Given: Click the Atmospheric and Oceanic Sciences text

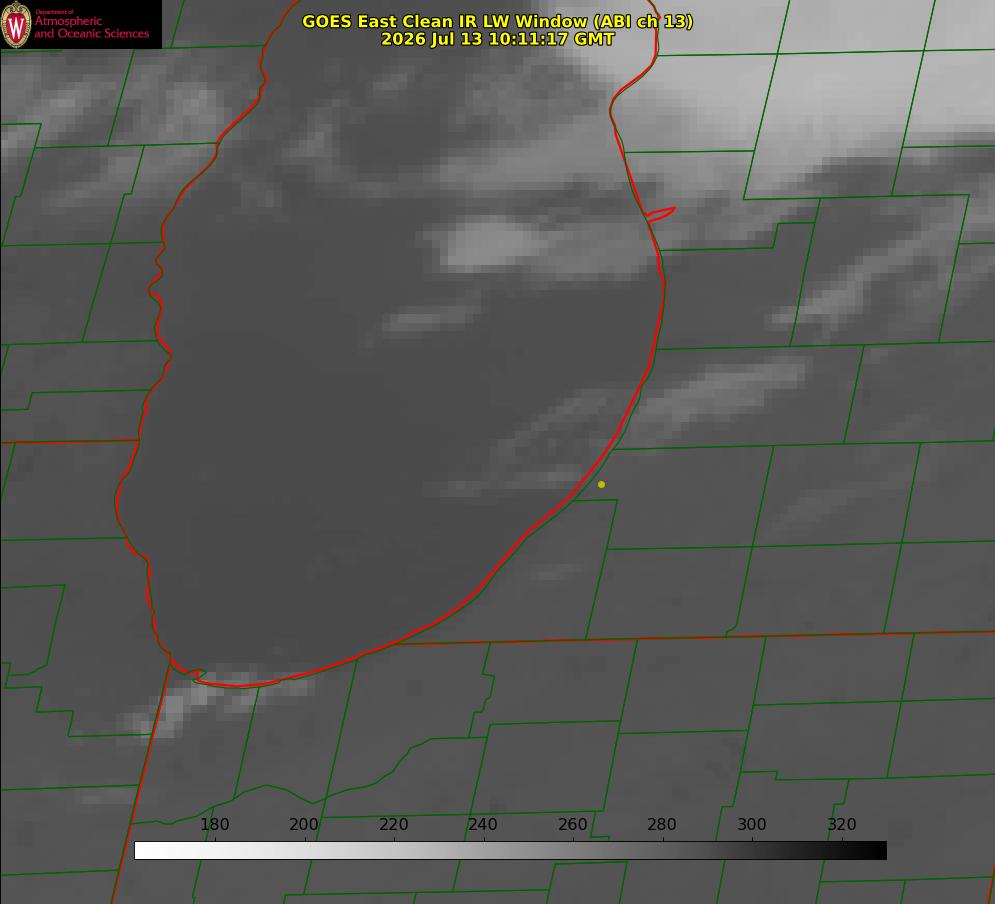Looking at the screenshot, I should [x=91, y=27].
